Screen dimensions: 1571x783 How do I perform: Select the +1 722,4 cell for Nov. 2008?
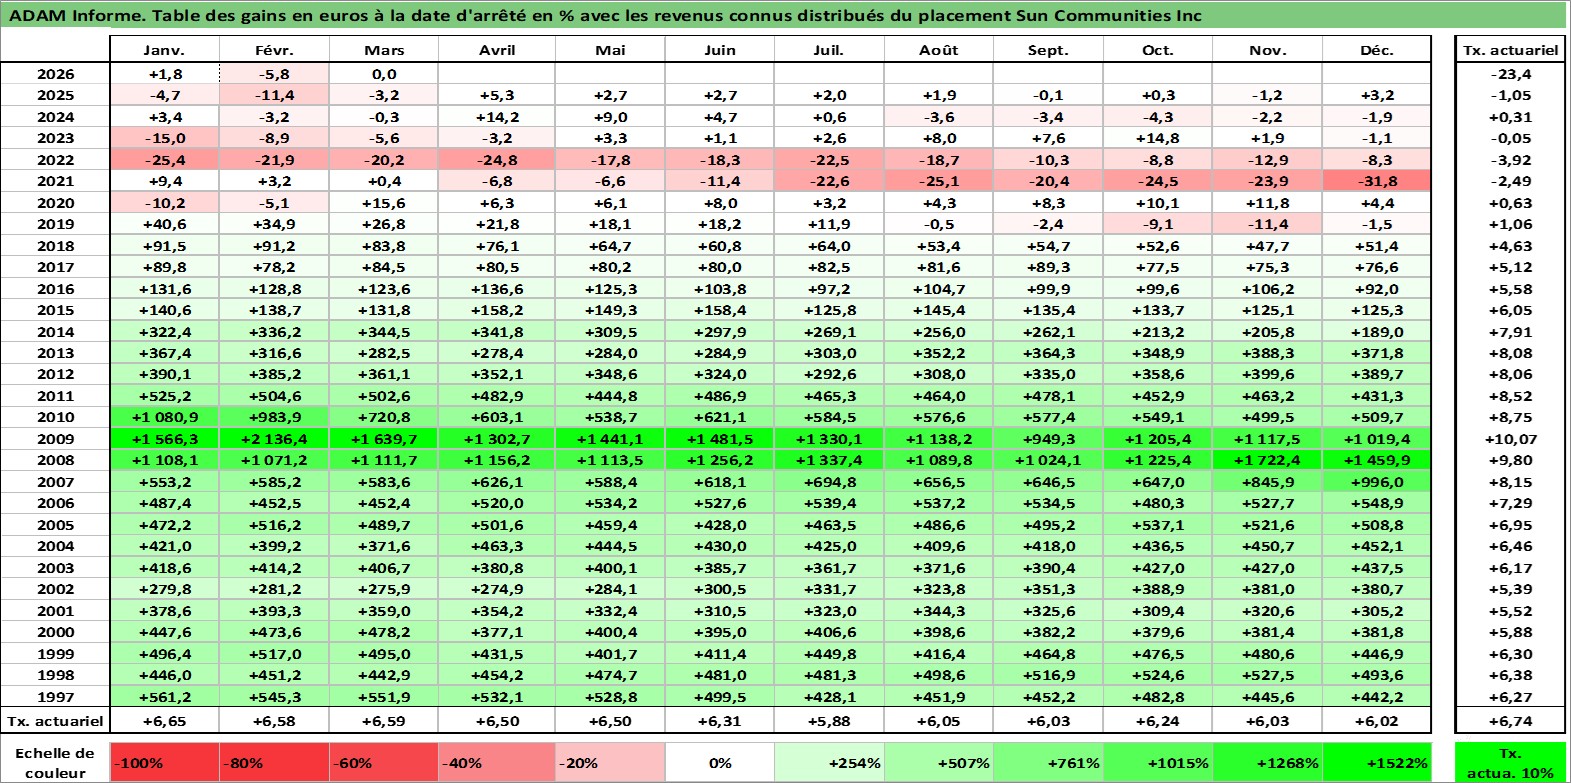pos(1267,460)
